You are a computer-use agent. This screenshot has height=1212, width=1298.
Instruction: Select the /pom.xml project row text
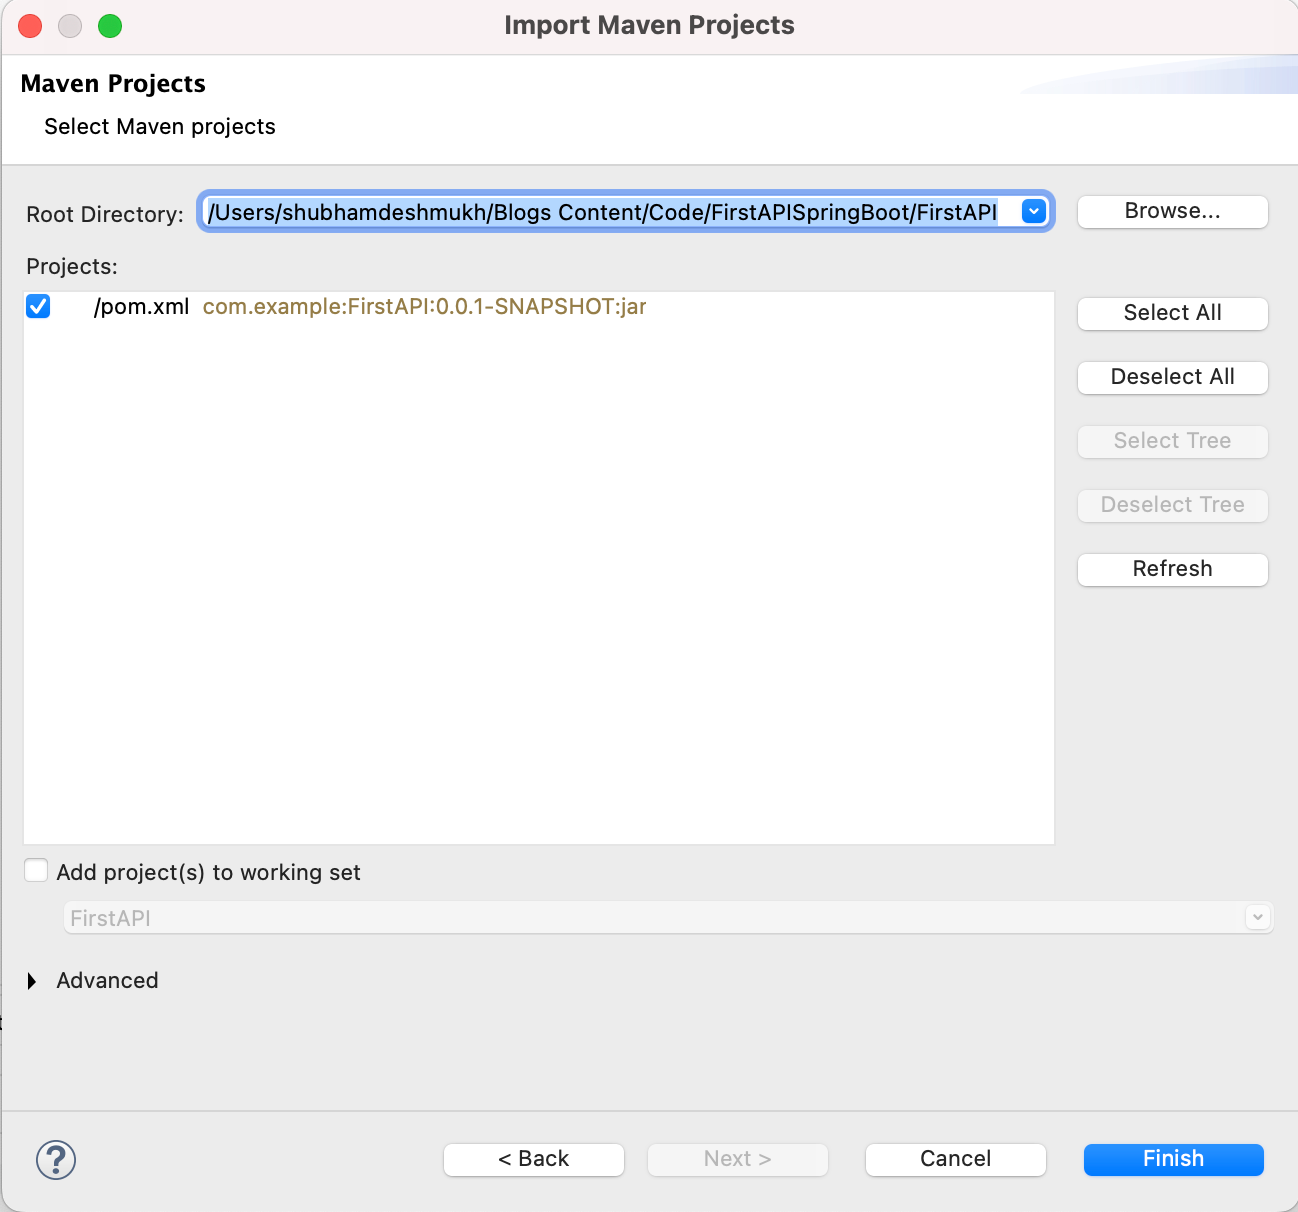coord(141,306)
